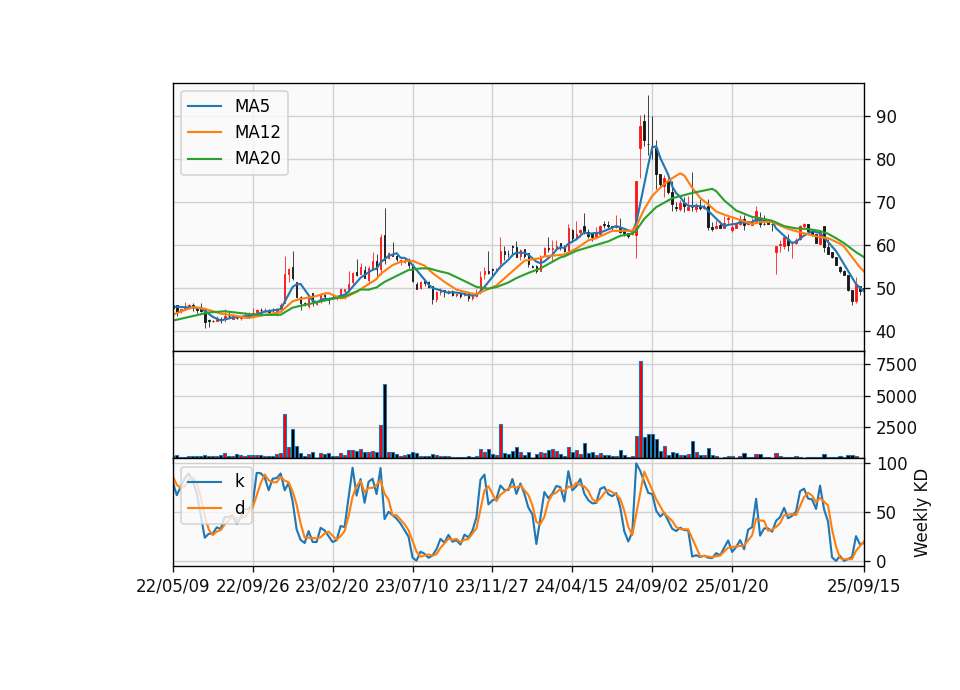Click the green MA20 legend line sample
960x690 pixels.
tap(204, 158)
